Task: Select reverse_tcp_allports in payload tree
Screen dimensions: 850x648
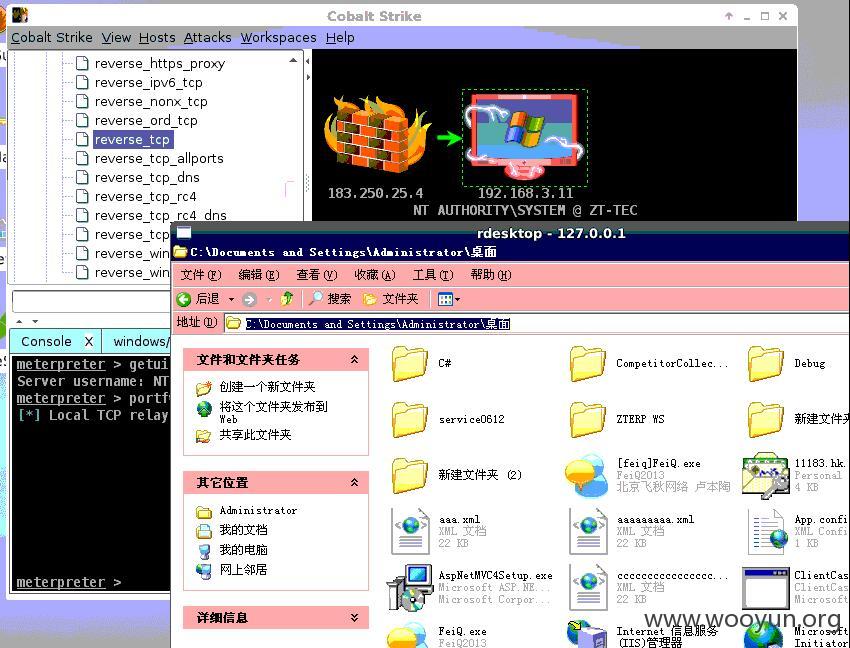Action: (159, 158)
